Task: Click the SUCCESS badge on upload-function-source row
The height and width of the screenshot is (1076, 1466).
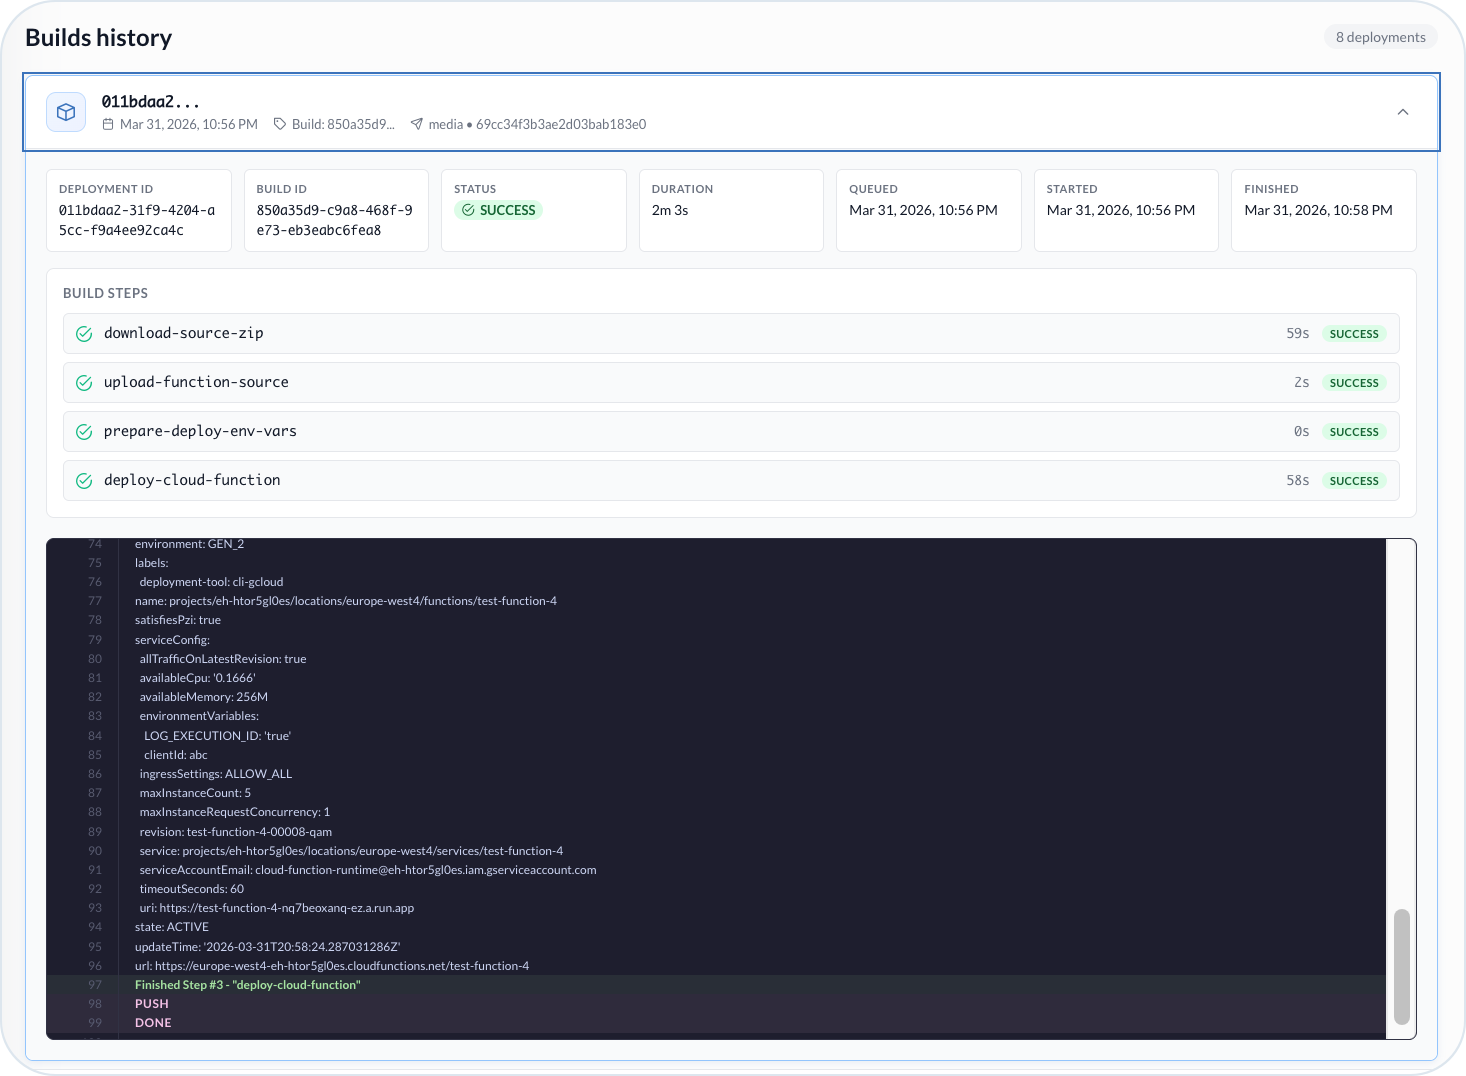Action: [x=1354, y=383]
